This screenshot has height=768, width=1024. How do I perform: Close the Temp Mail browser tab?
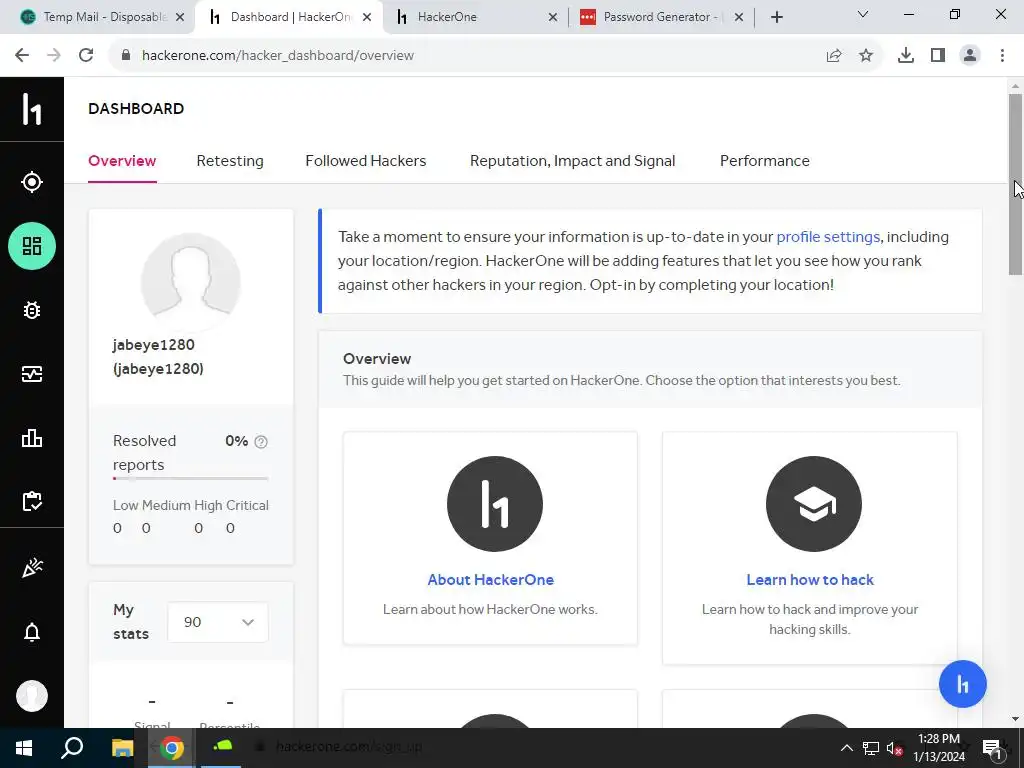point(180,17)
